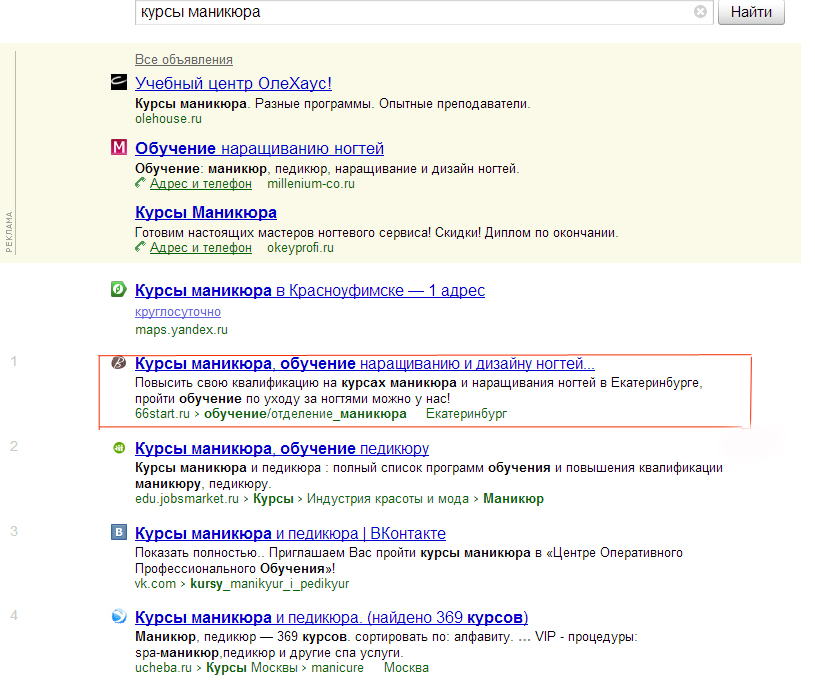This screenshot has width=815, height=685.
Task: Open the result mentioning найдено 369 курсов
Action: (x=331, y=617)
